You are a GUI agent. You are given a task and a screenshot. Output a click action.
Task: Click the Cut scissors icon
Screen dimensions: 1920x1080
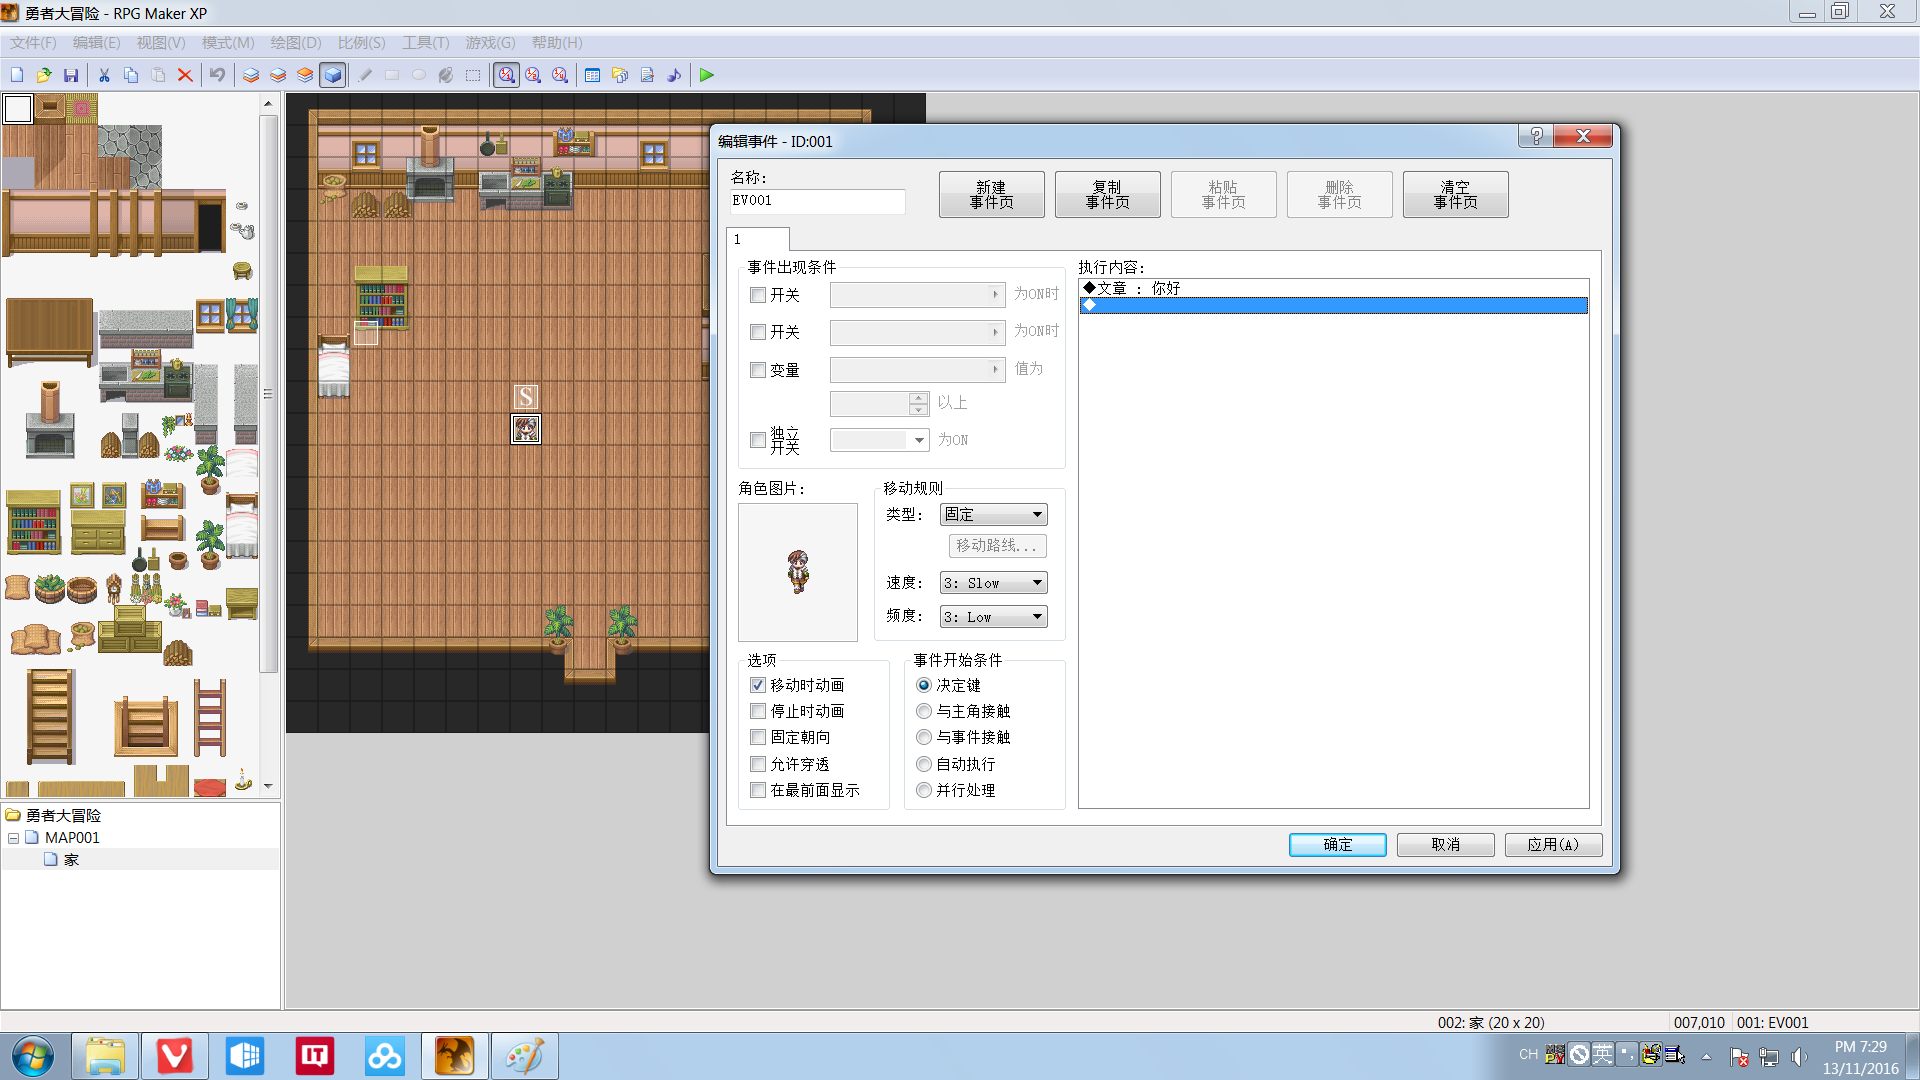tap(104, 75)
